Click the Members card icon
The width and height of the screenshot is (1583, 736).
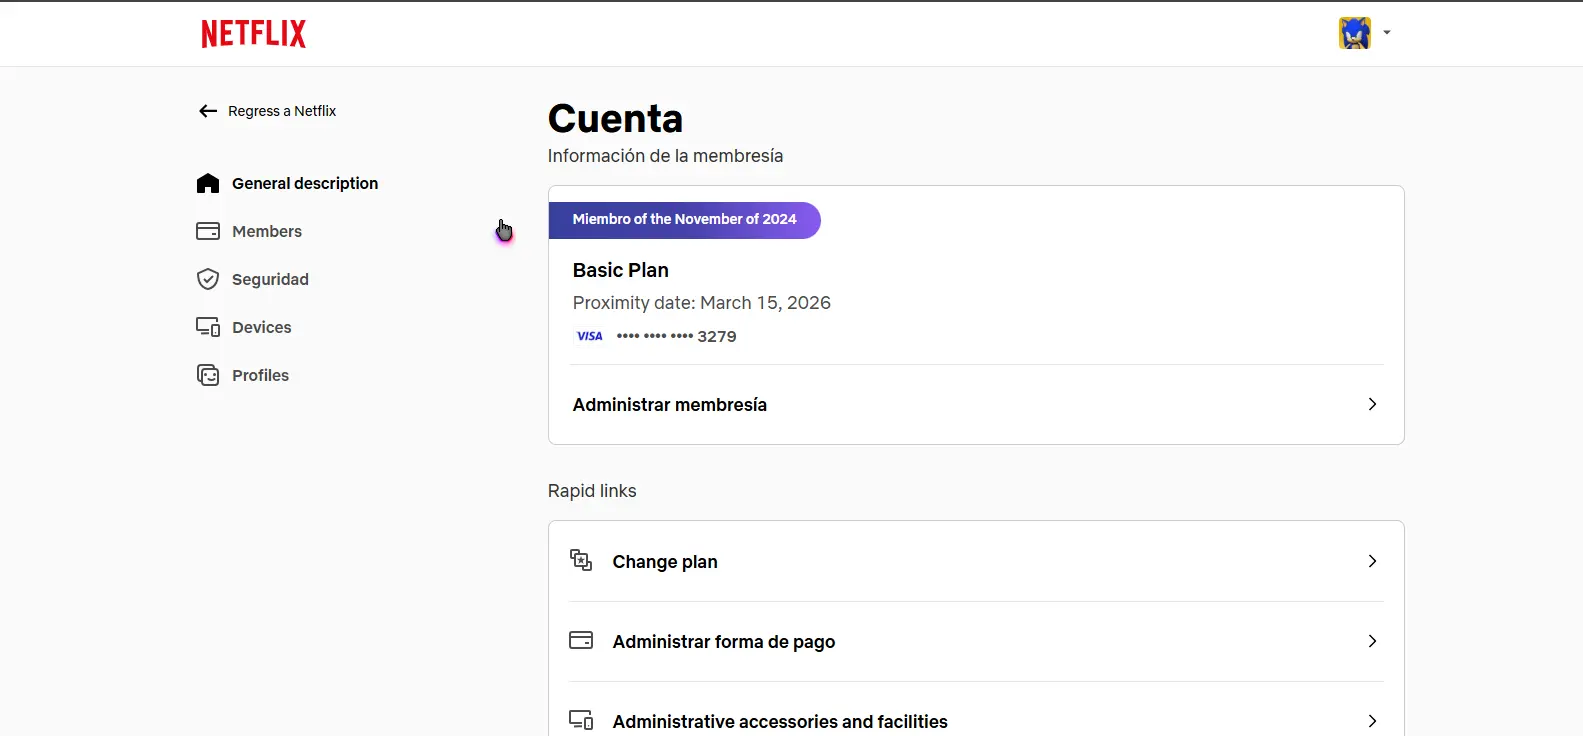tap(208, 231)
